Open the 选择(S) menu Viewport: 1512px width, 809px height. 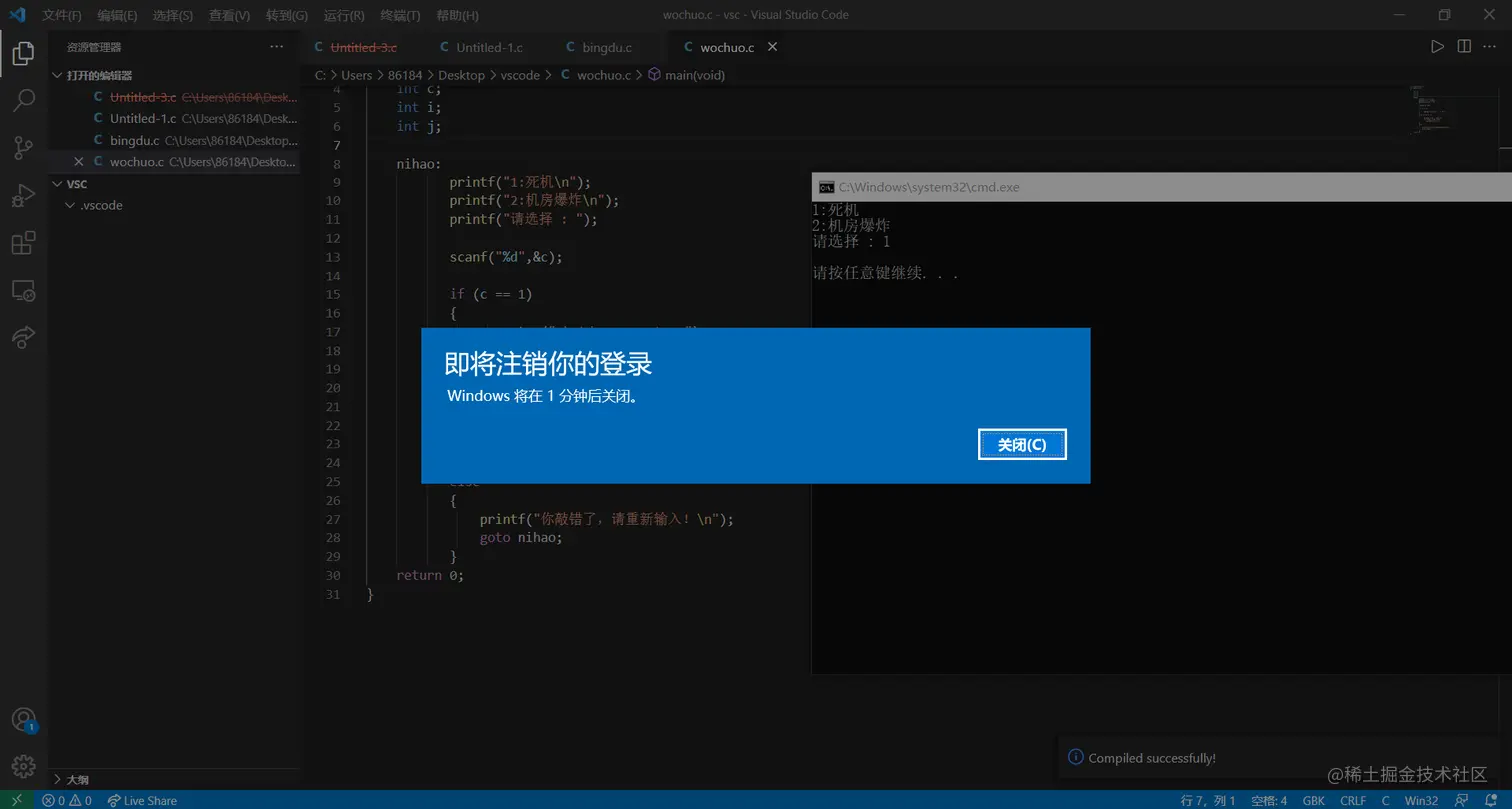[x=173, y=16]
